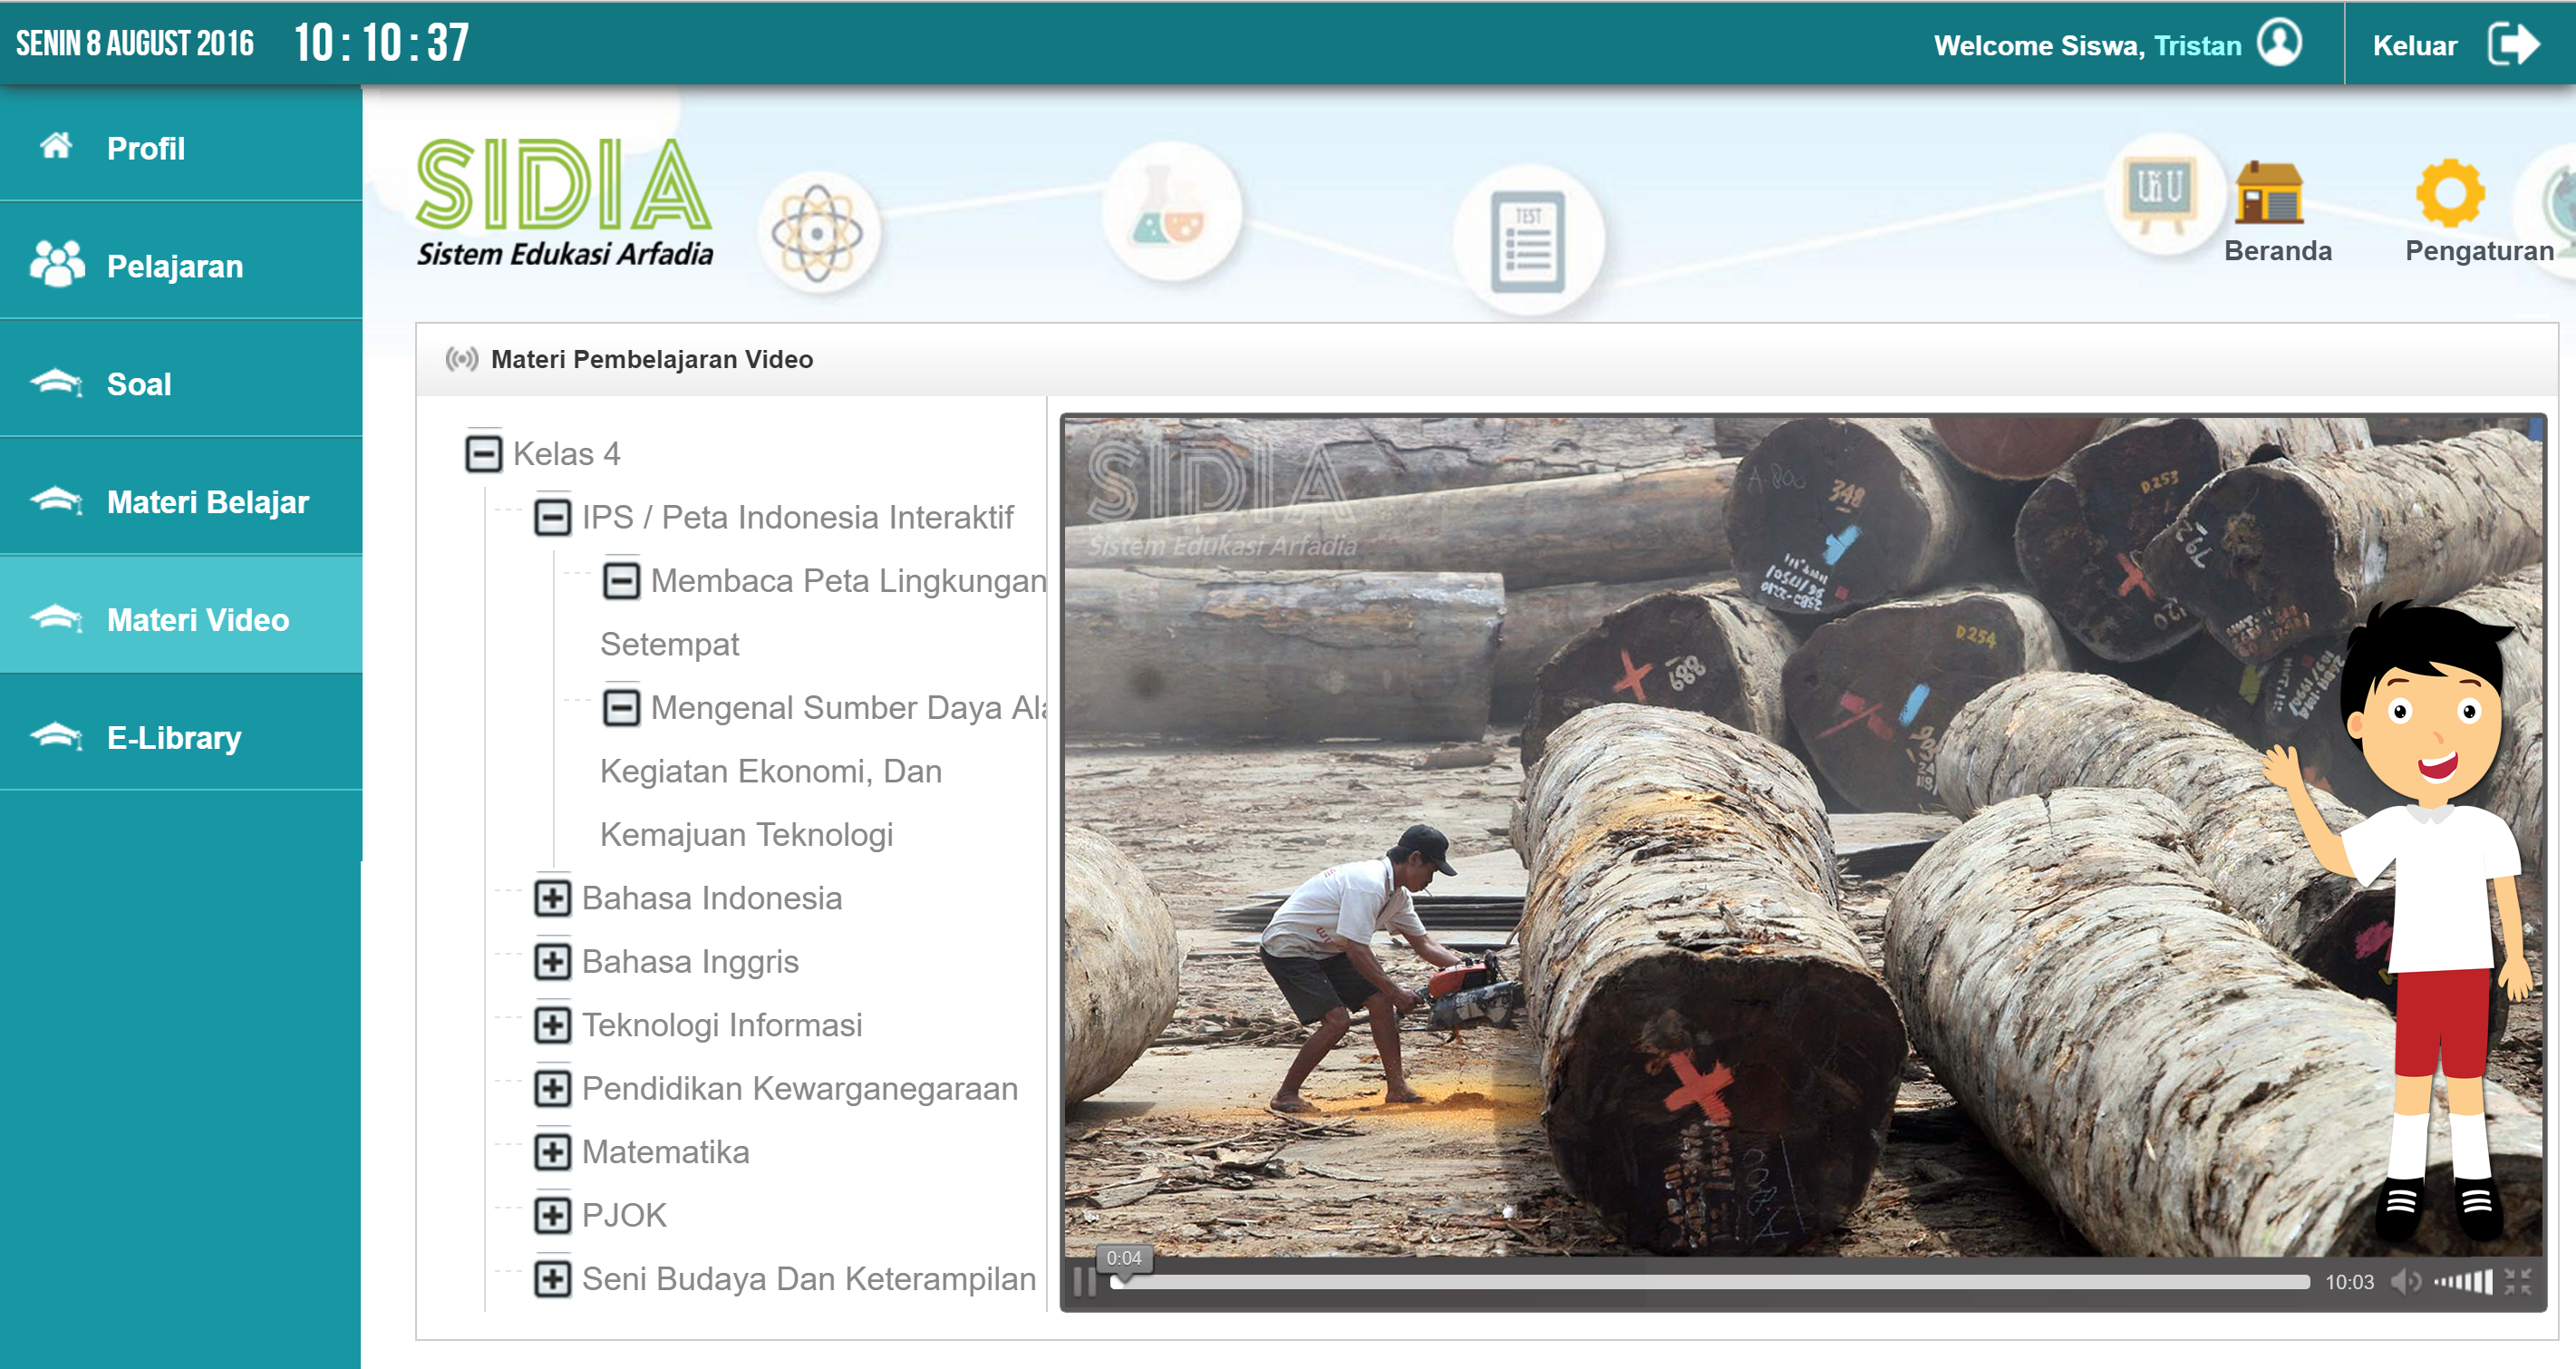Select Membaca Peta Lingkungan label

[x=848, y=580]
